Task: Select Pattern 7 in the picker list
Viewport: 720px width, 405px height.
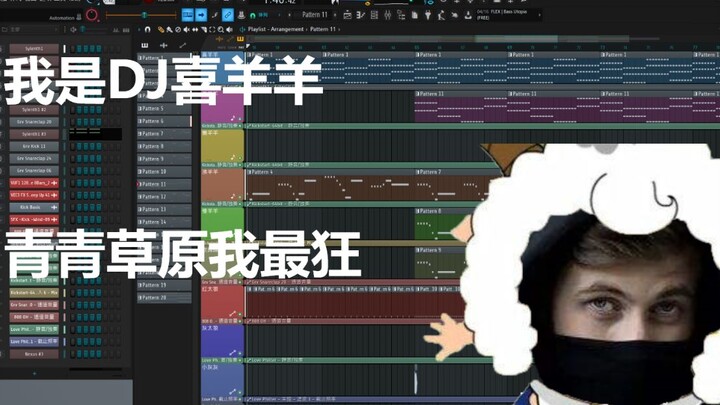Action: point(164,134)
